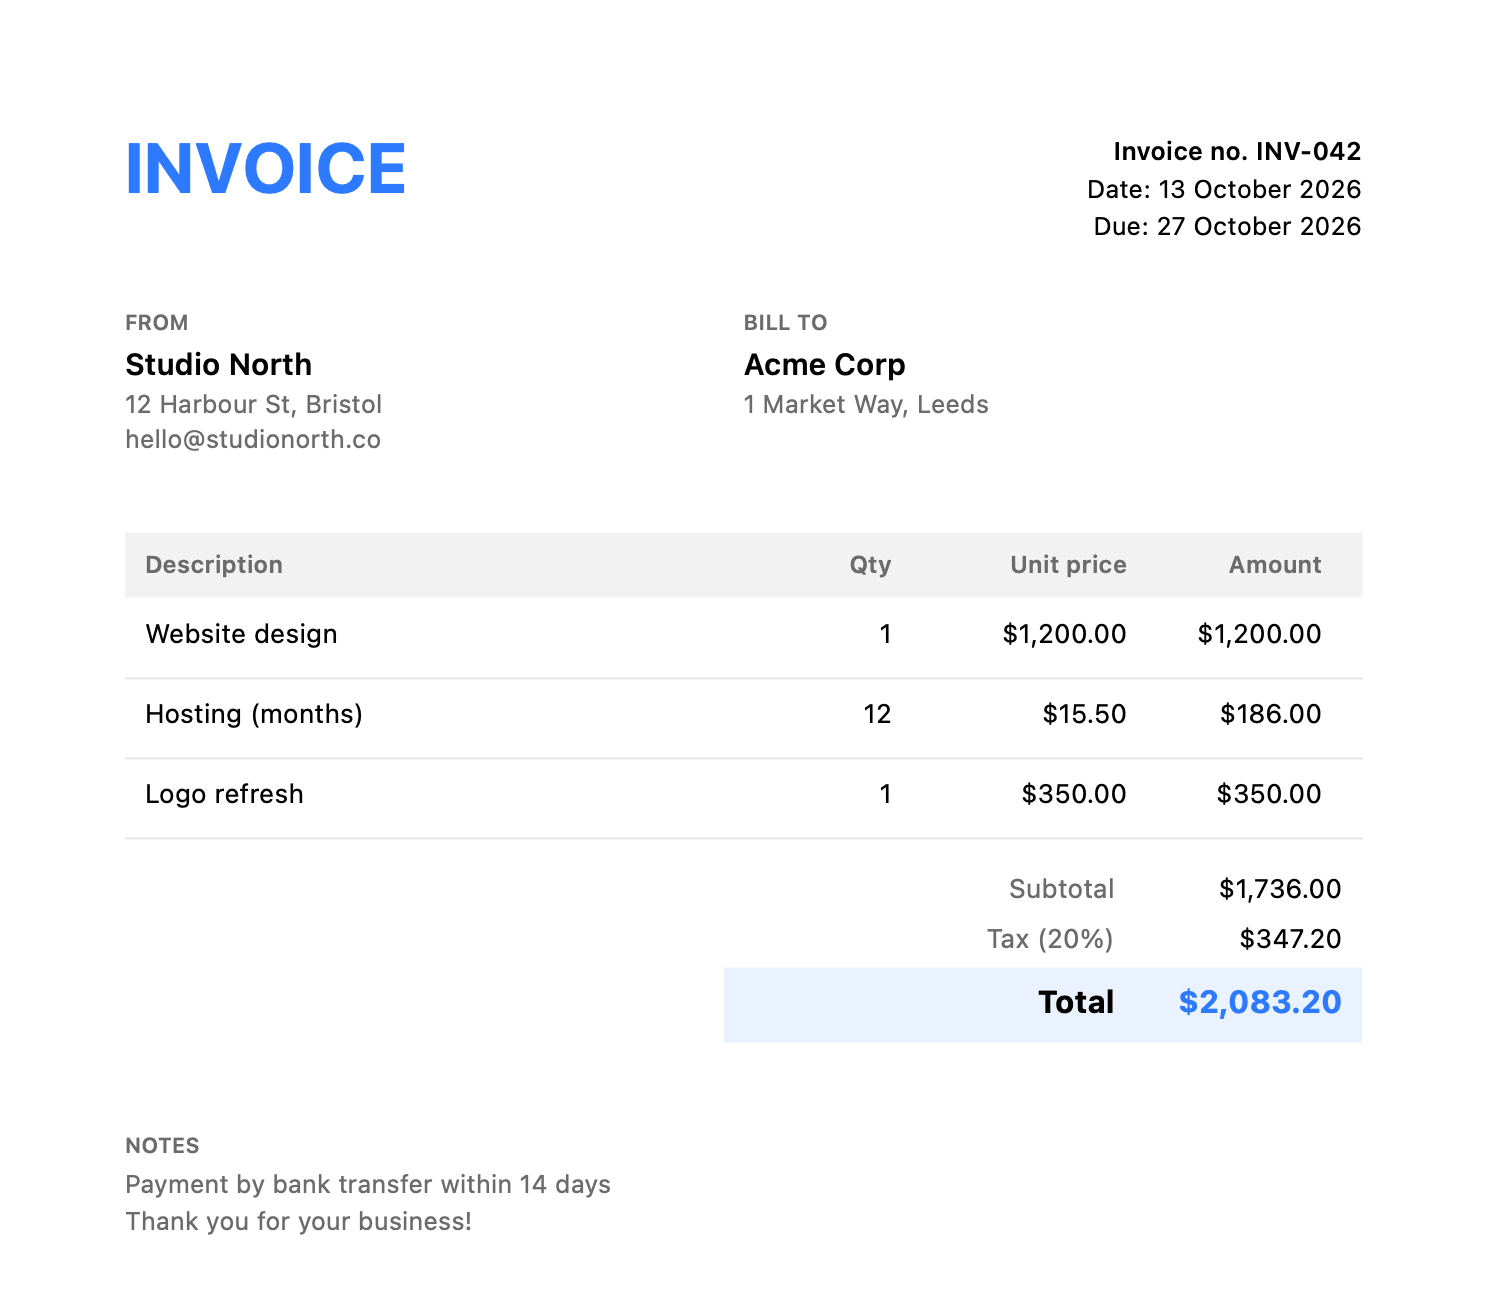The width and height of the screenshot is (1487, 1305).
Task: Click the address "12 Harbour St, Bristol"
Action: click(x=254, y=404)
